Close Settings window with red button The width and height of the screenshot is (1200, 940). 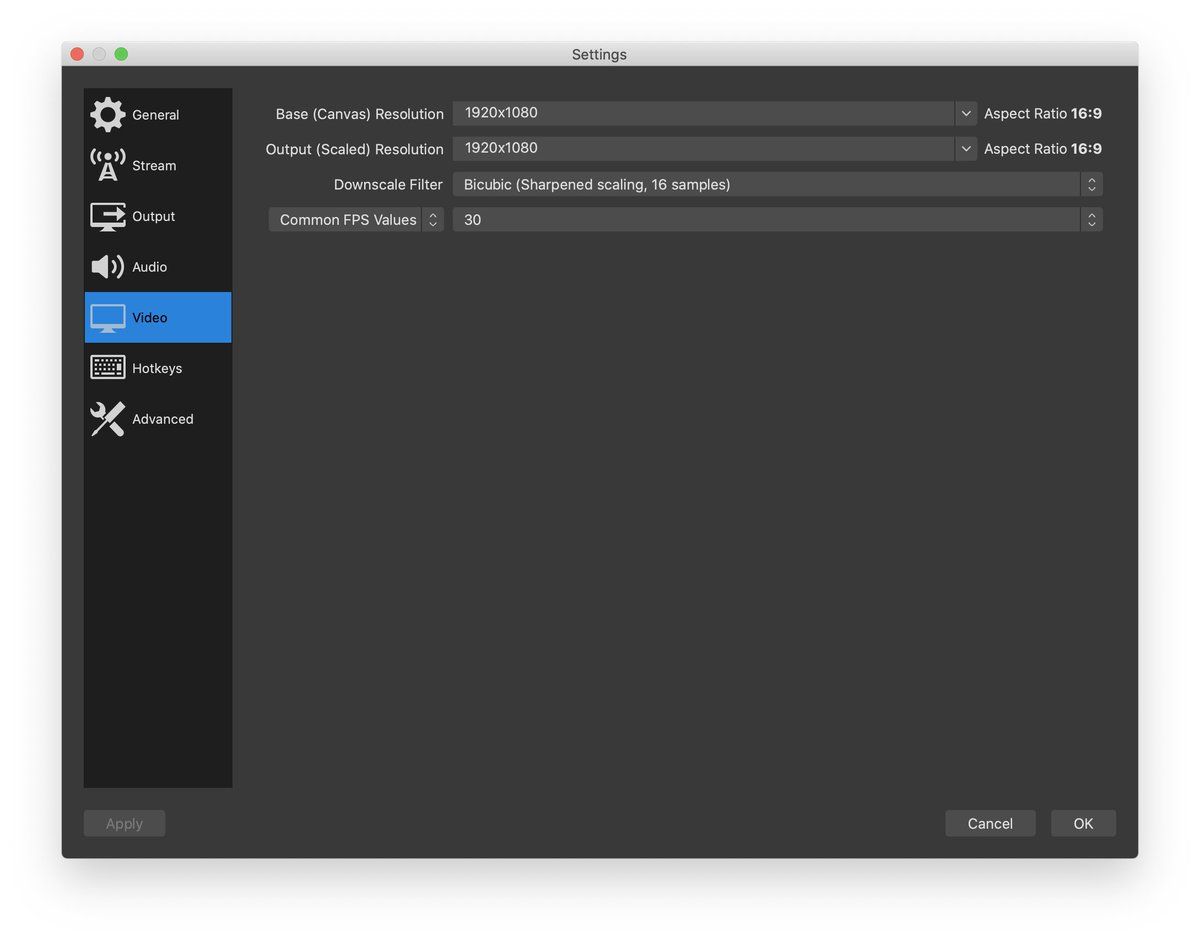(77, 54)
